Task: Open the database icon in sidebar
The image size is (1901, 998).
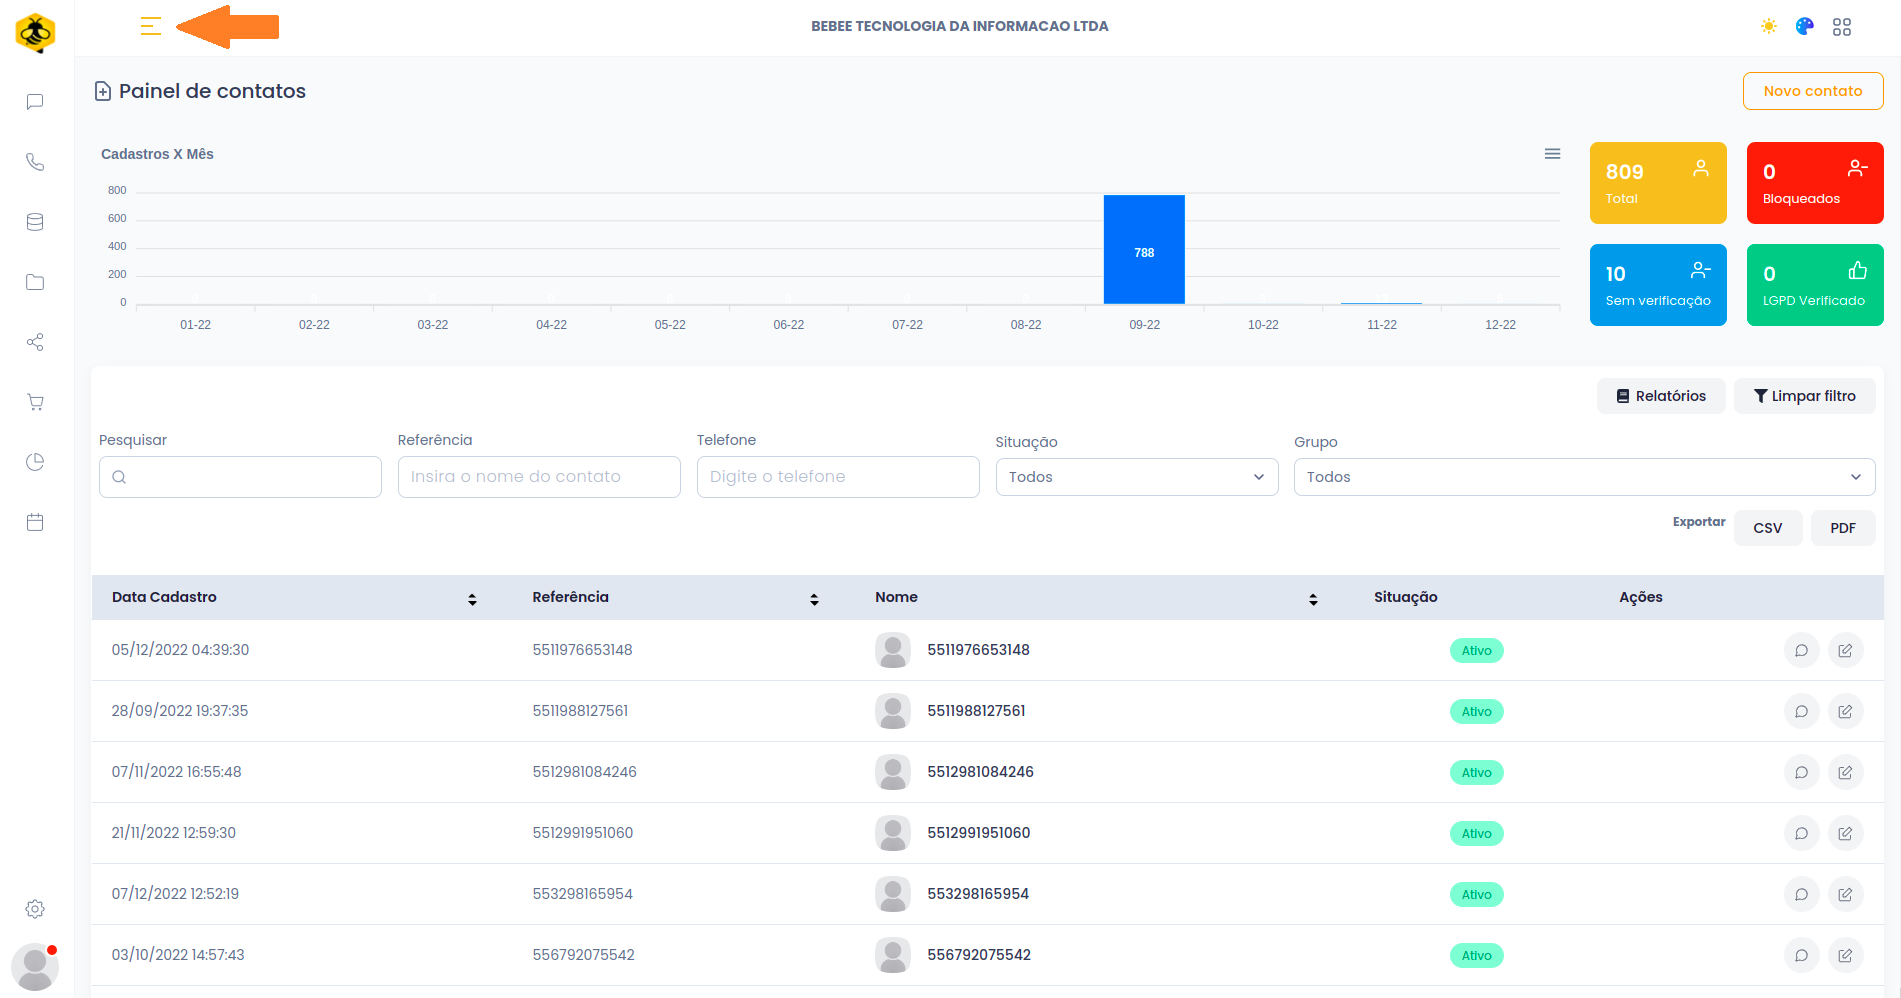Action: 35,222
